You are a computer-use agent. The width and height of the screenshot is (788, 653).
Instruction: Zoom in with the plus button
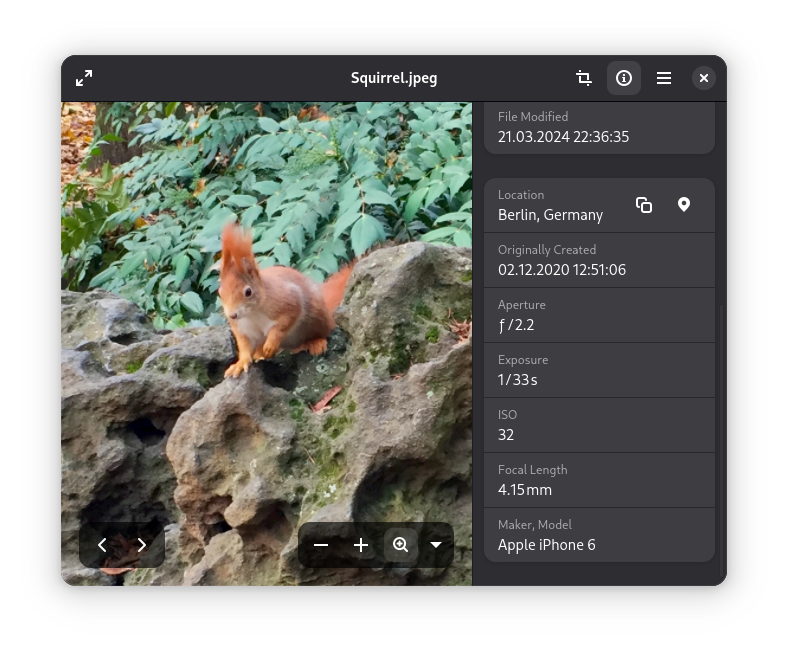361,545
